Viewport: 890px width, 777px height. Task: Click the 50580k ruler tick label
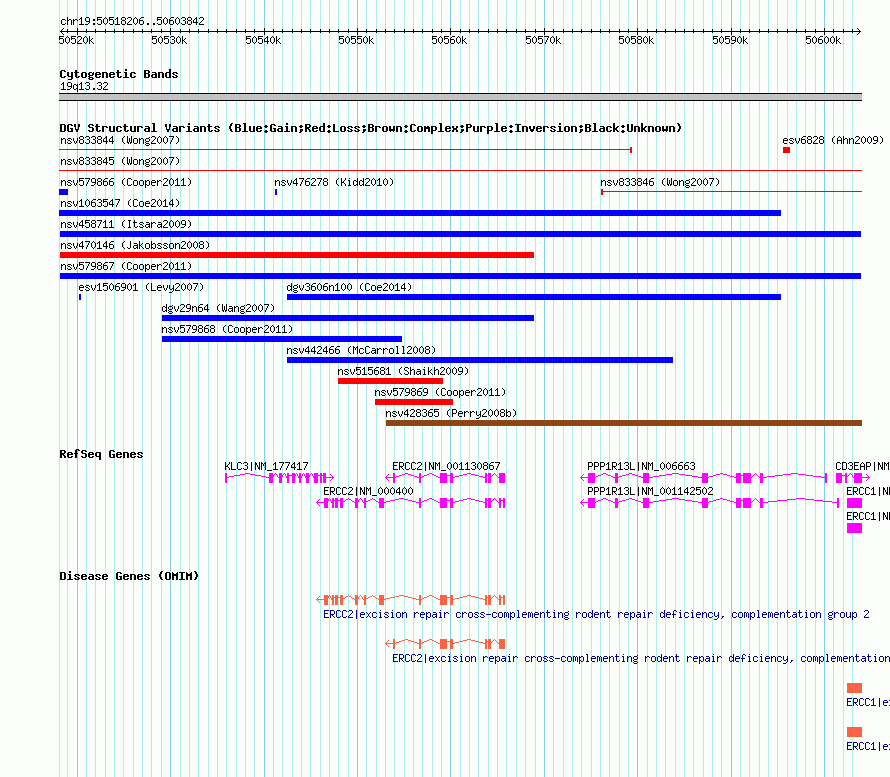pyautogui.click(x=636, y=40)
